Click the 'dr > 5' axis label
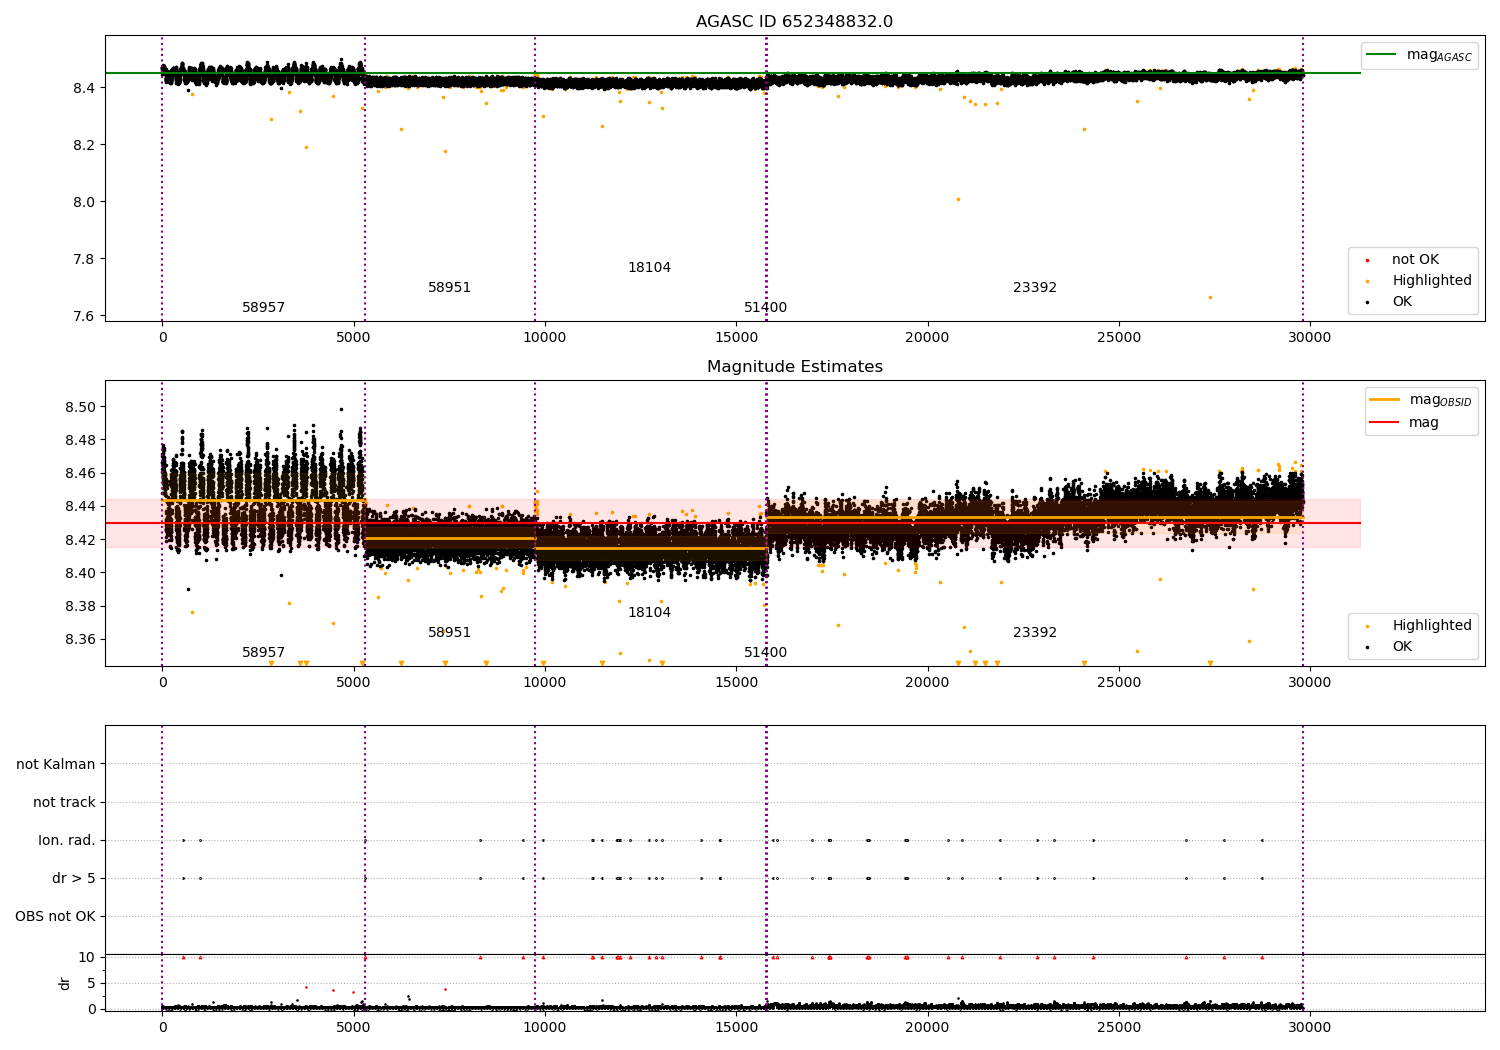Viewport: 1500px width, 1050px height. tap(74, 878)
